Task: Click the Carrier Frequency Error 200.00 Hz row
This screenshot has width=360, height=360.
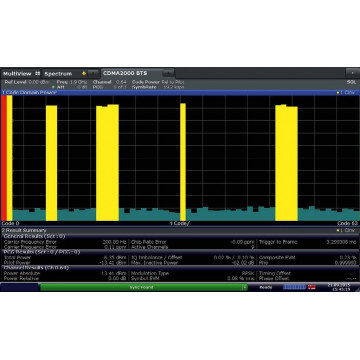Action: [x=65, y=242]
